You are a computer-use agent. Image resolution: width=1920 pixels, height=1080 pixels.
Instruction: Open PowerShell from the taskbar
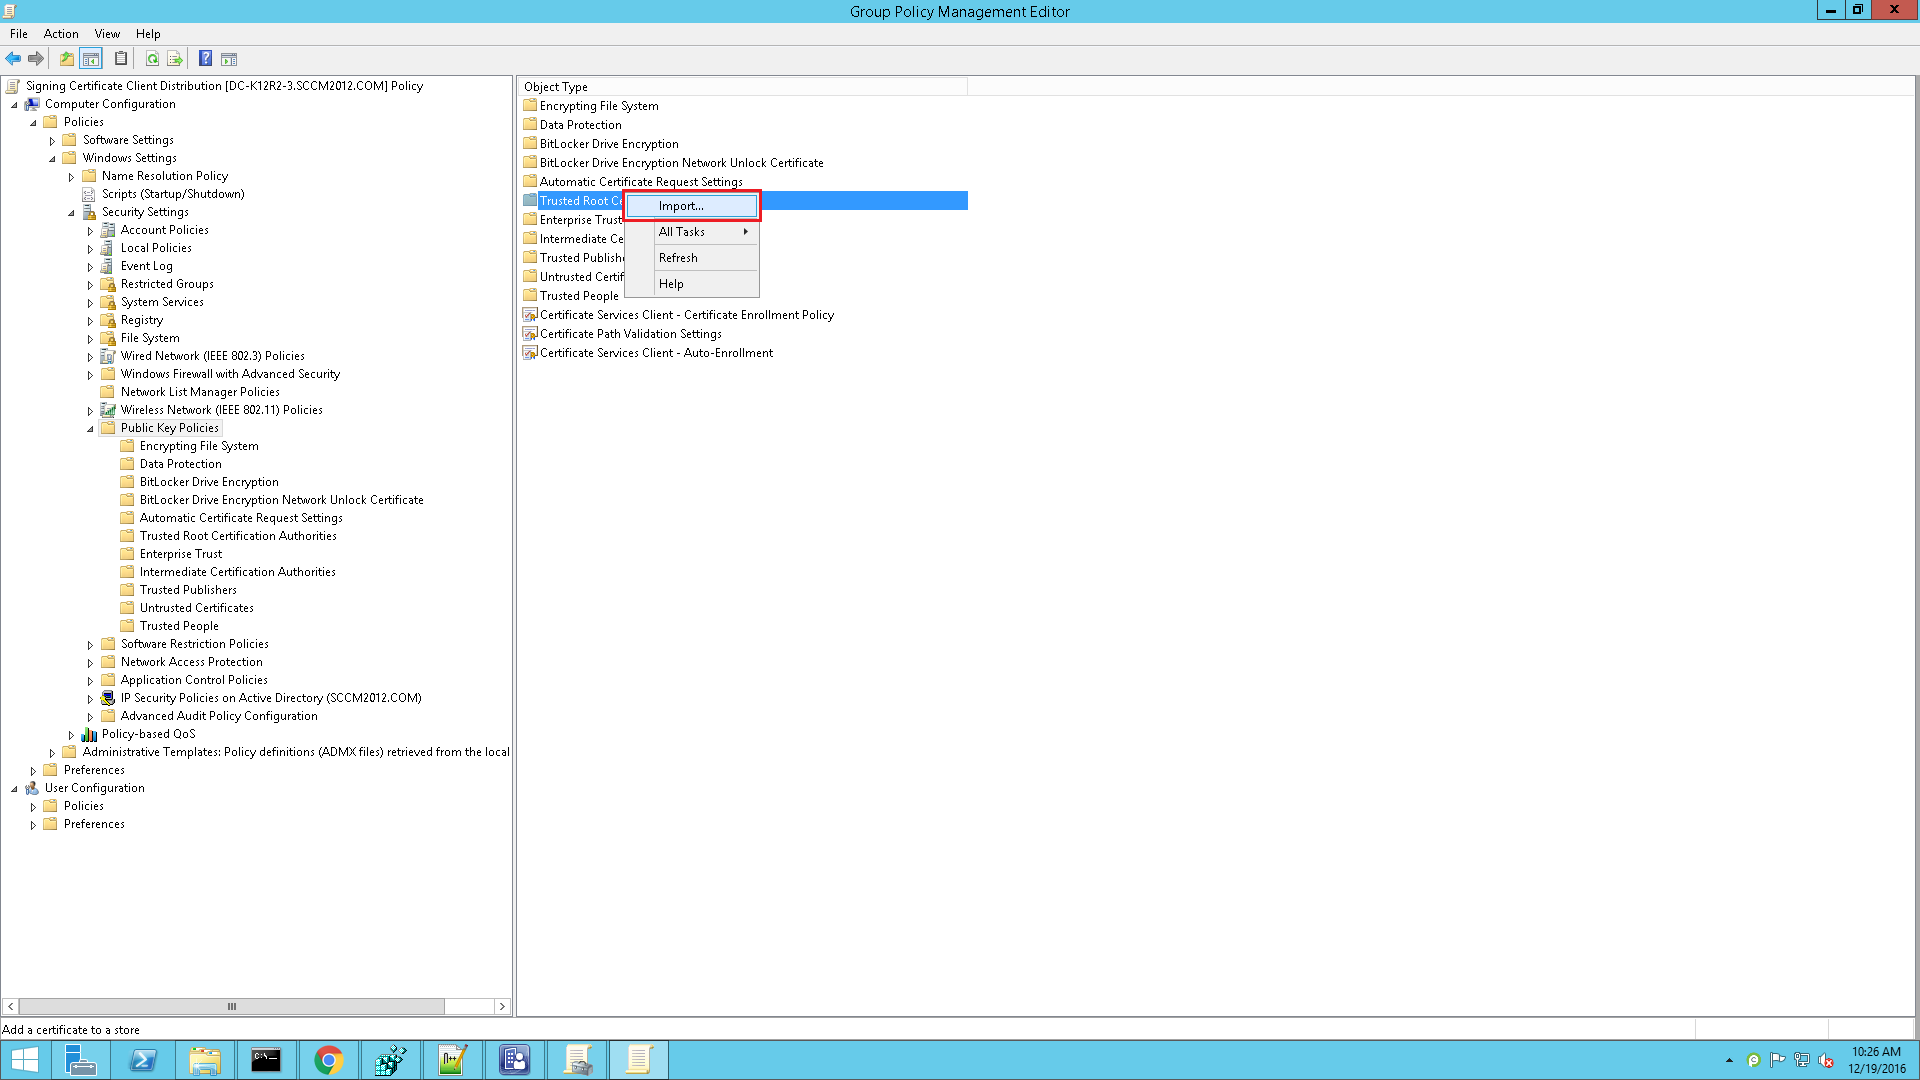(x=143, y=1060)
